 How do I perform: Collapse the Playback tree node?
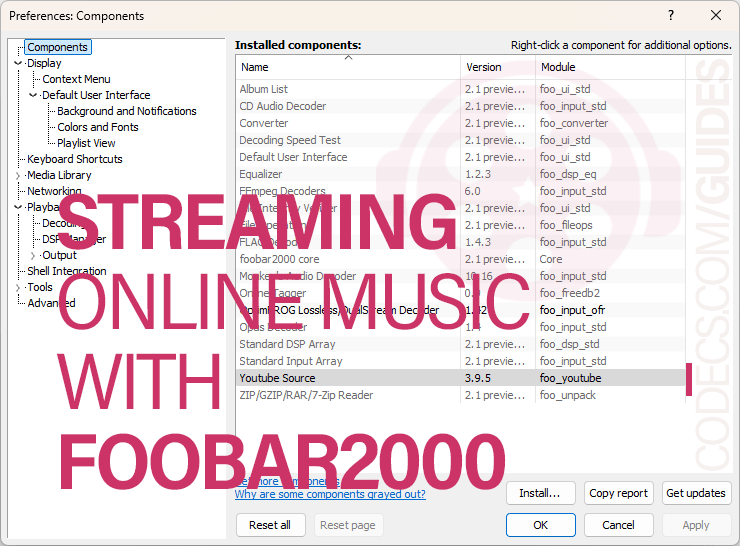point(18,207)
